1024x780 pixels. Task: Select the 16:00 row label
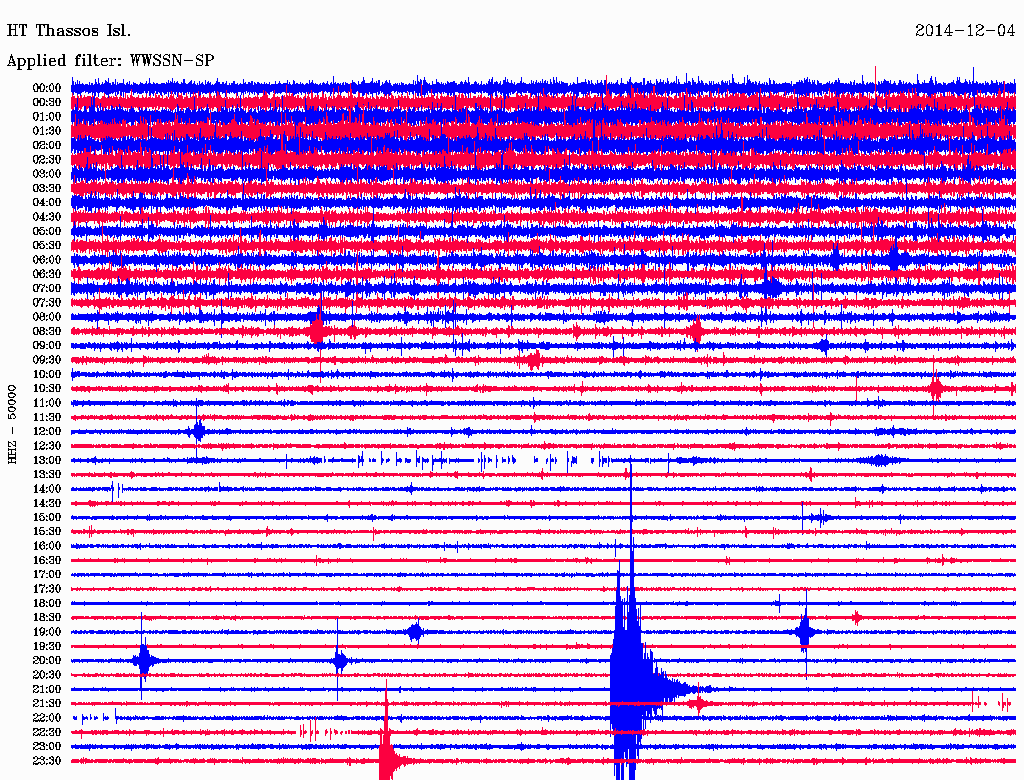click(x=47, y=546)
